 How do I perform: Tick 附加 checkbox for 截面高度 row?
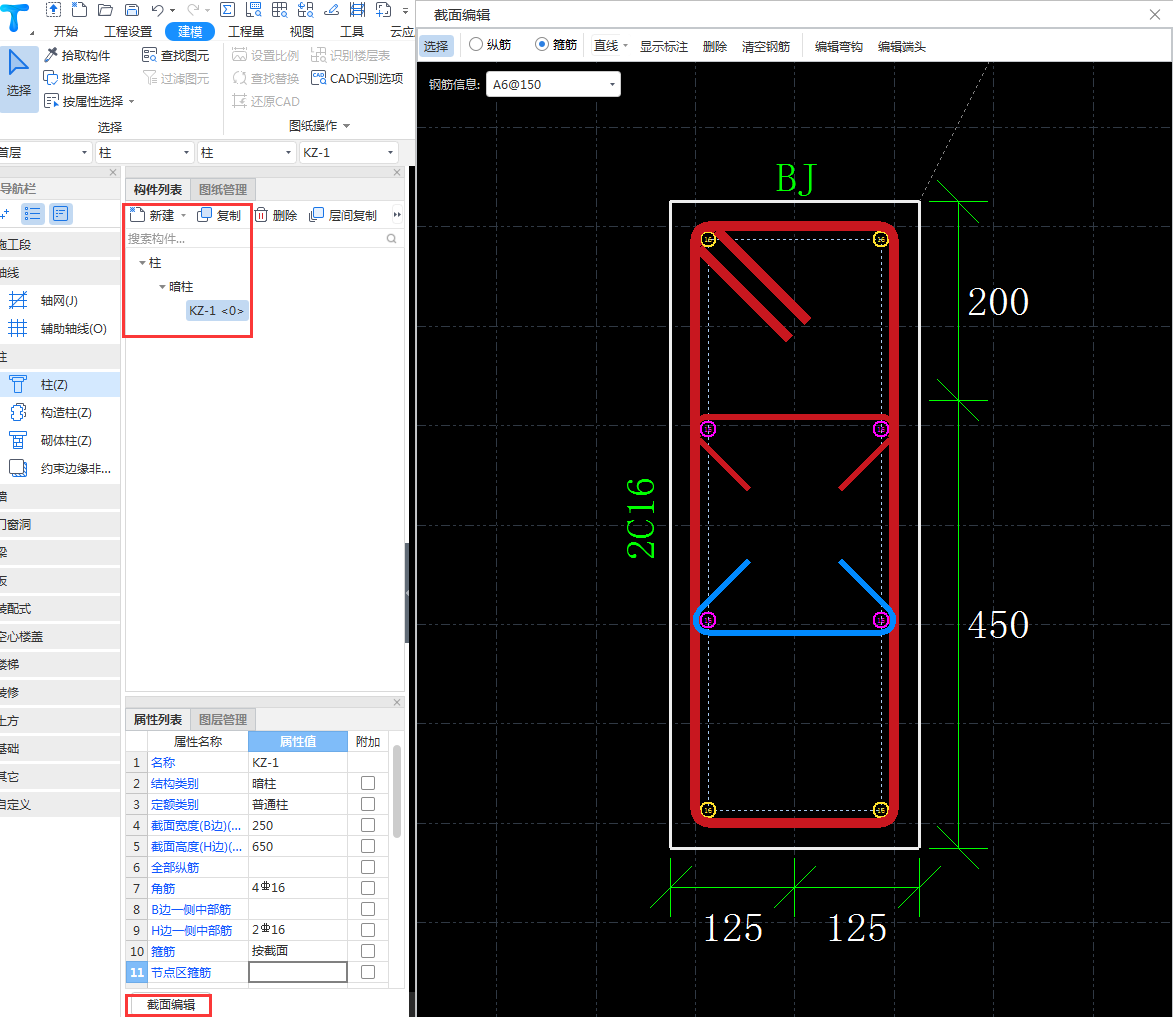coord(368,846)
